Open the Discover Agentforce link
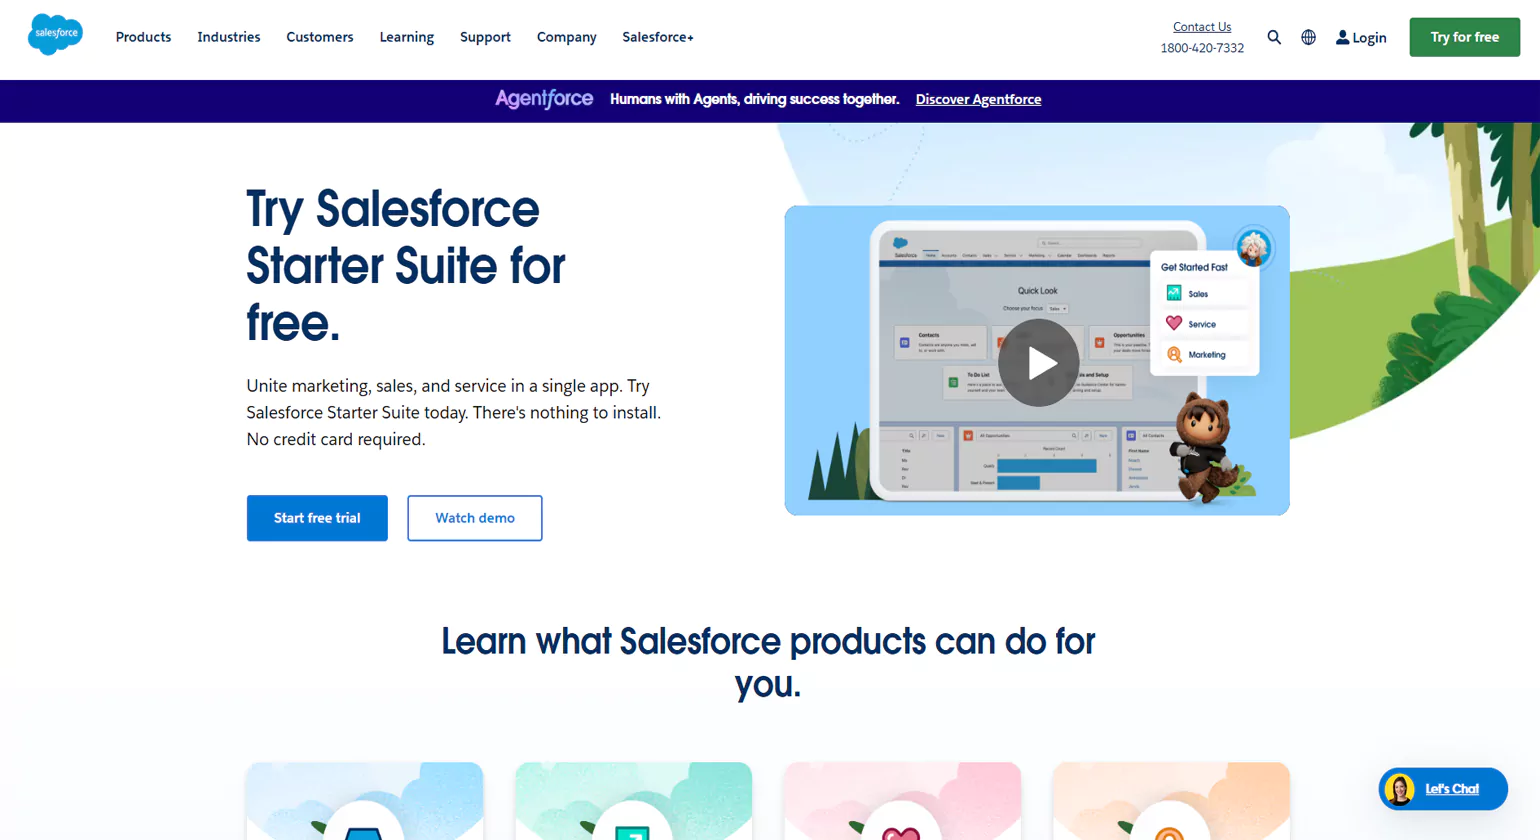The width and height of the screenshot is (1540, 840). (x=977, y=99)
